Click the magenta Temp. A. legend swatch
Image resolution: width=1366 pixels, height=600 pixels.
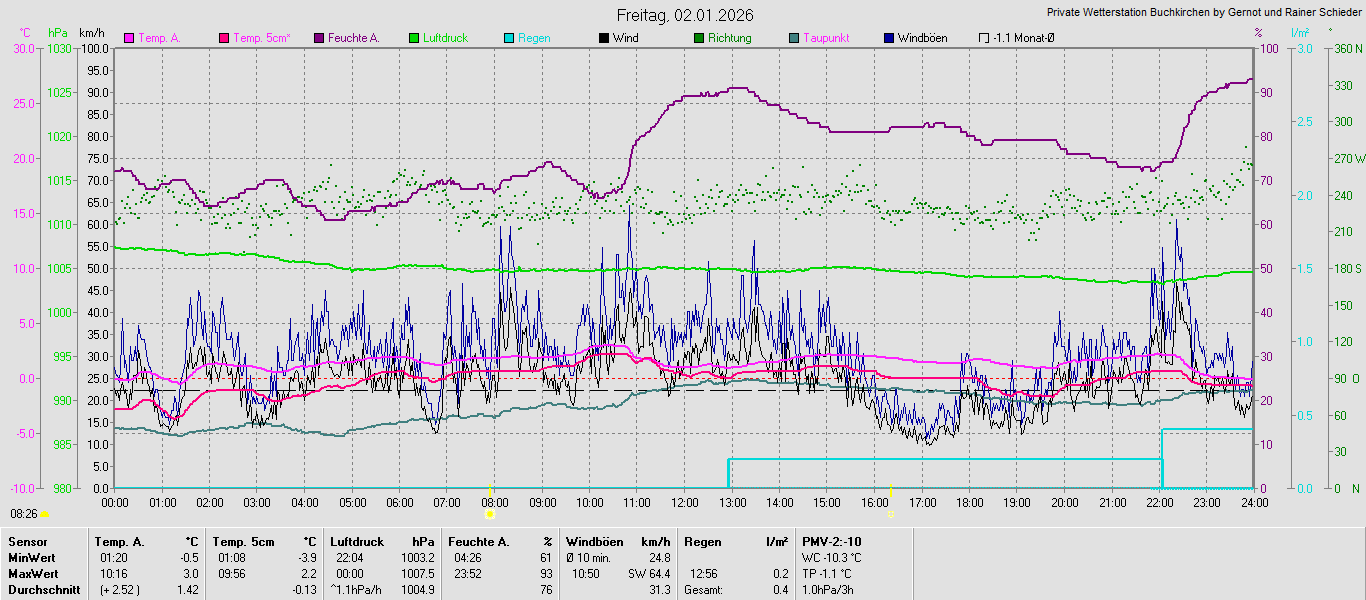click(129, 38)
